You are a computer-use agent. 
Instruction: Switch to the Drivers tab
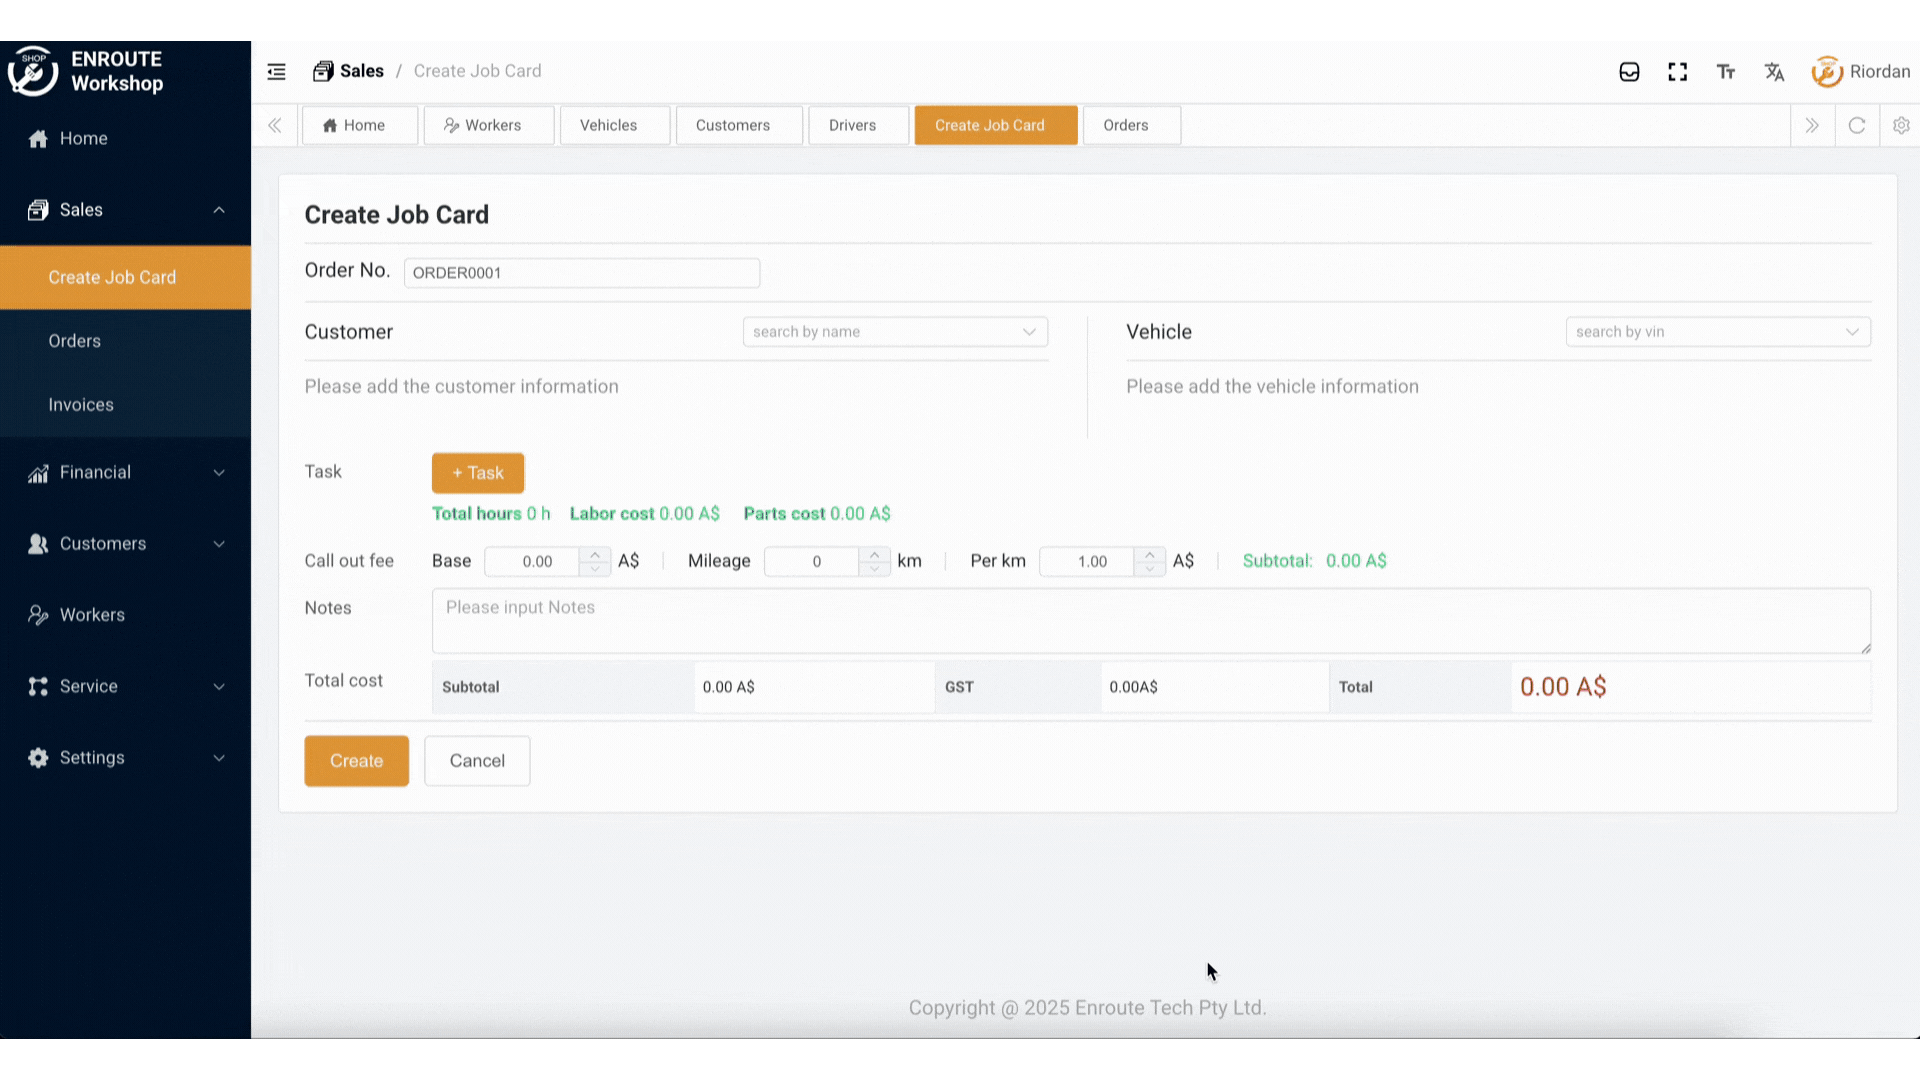[852, 125]
